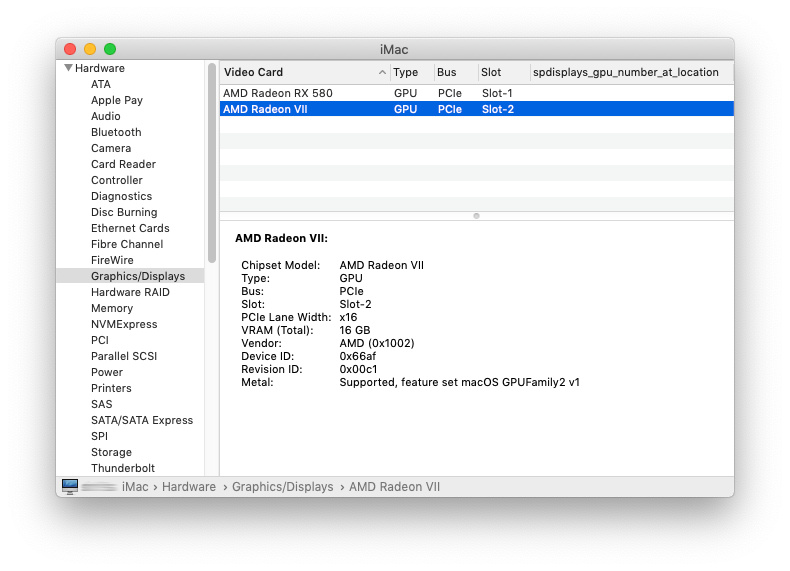Viewport: 790px width, 571px height.
Task: Sort by Type column header
Action: [x=412, y=72]
